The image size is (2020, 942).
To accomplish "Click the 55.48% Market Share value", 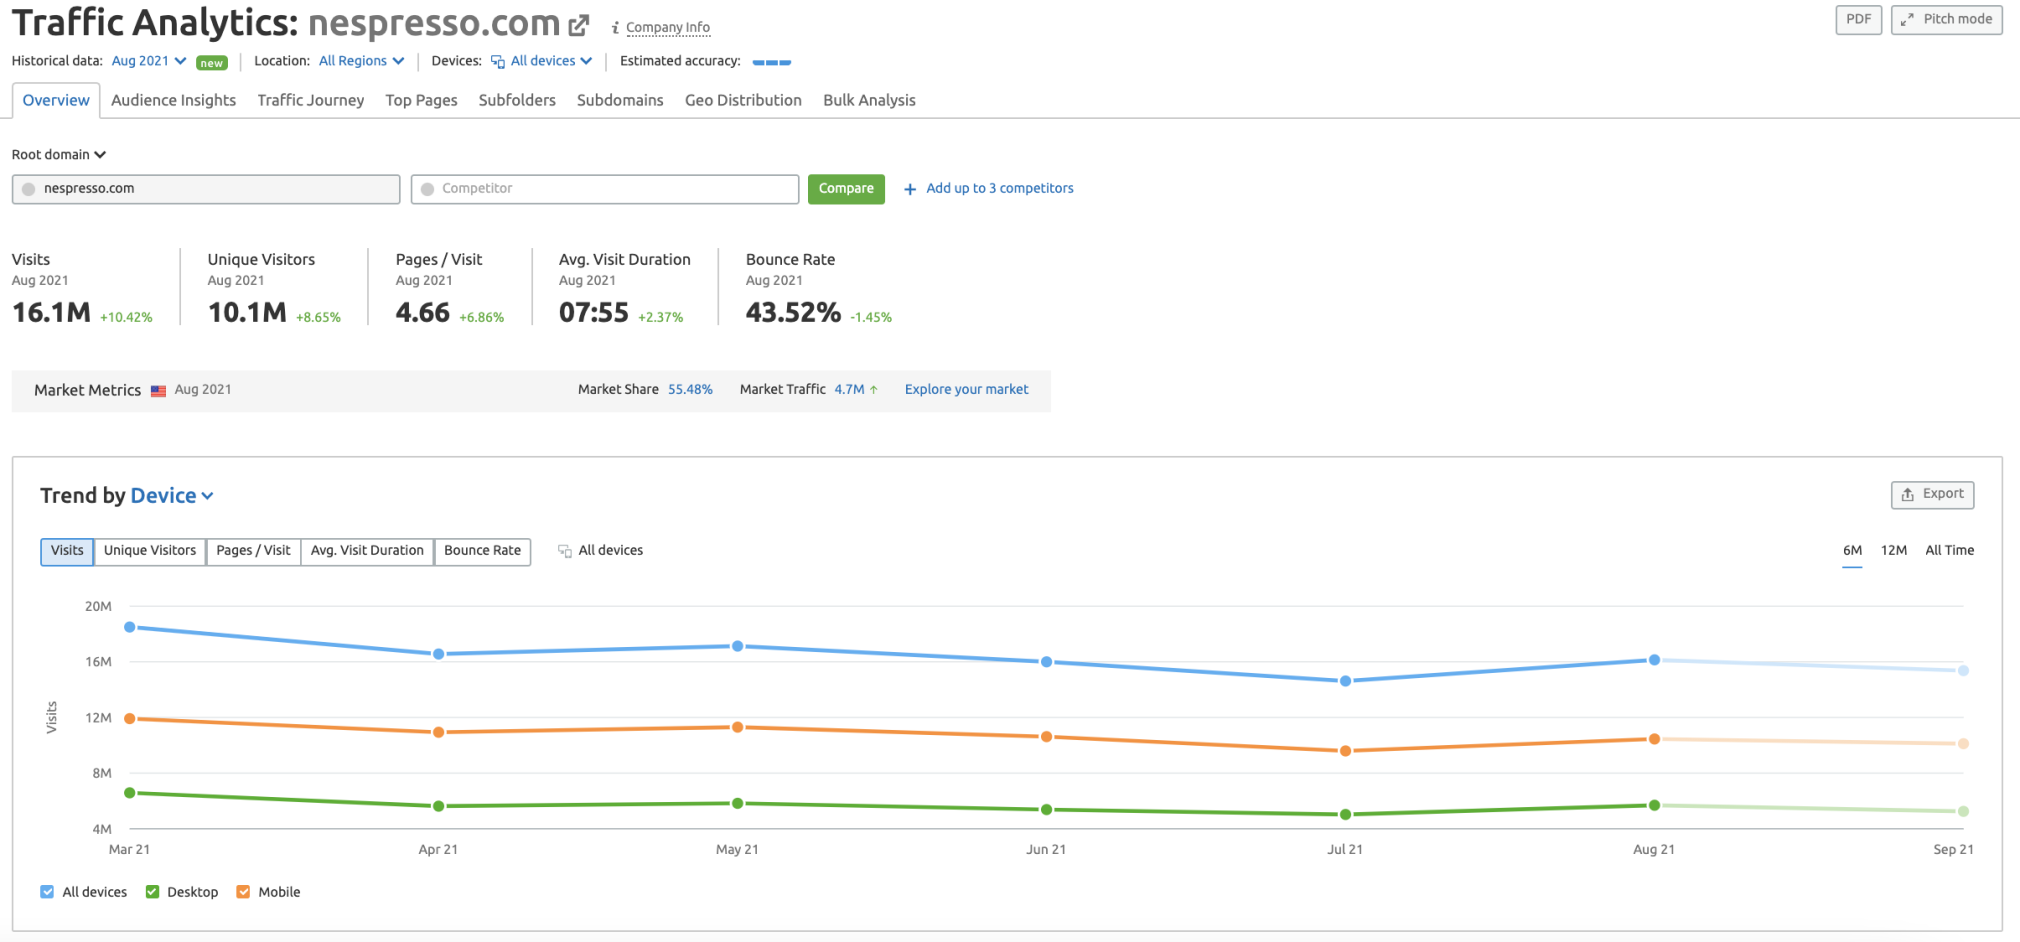I will point(690,390).
